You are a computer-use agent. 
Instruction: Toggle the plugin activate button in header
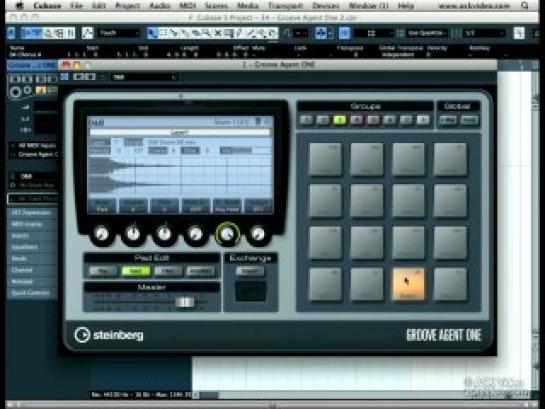(x=64, y=76)
